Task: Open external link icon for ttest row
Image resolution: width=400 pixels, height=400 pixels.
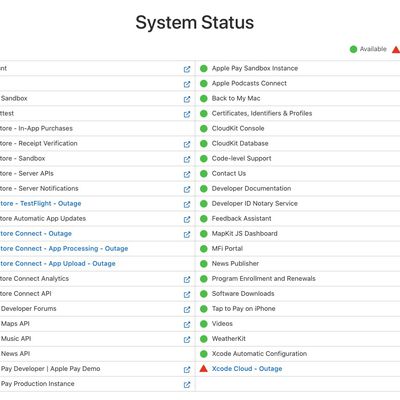Action: [187, 114]
